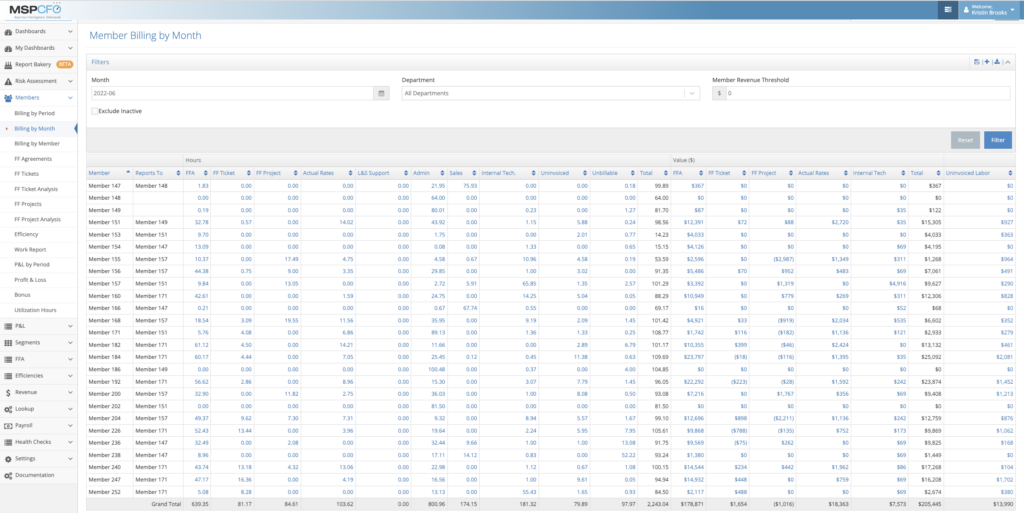The width and height of the screenshot is (1024, 513).
Task: Open Efficiency report under Members
Action: click(26, 234)
